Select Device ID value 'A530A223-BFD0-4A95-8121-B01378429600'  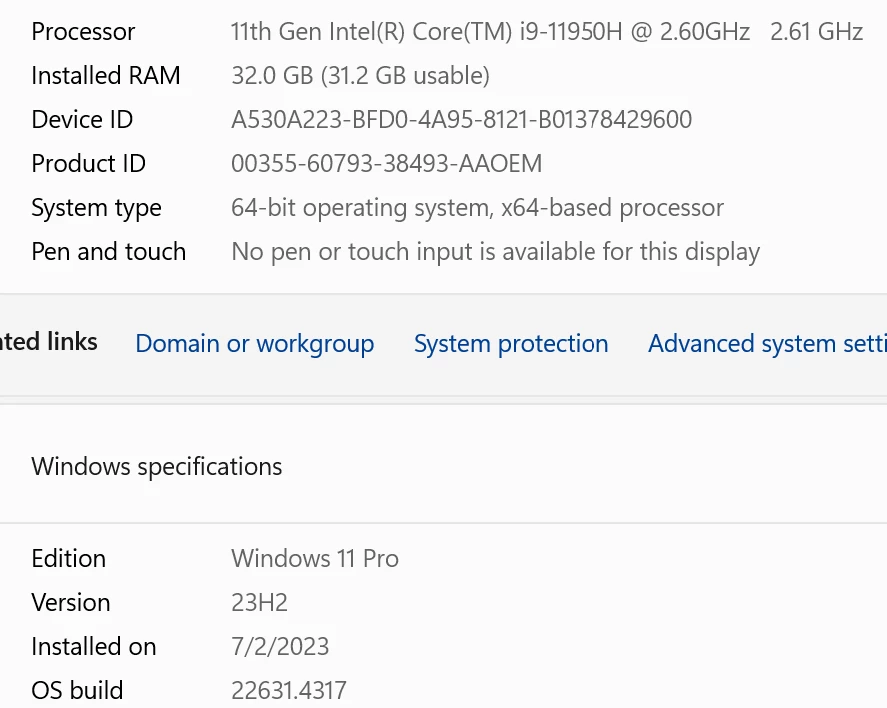tap(462, 120)
